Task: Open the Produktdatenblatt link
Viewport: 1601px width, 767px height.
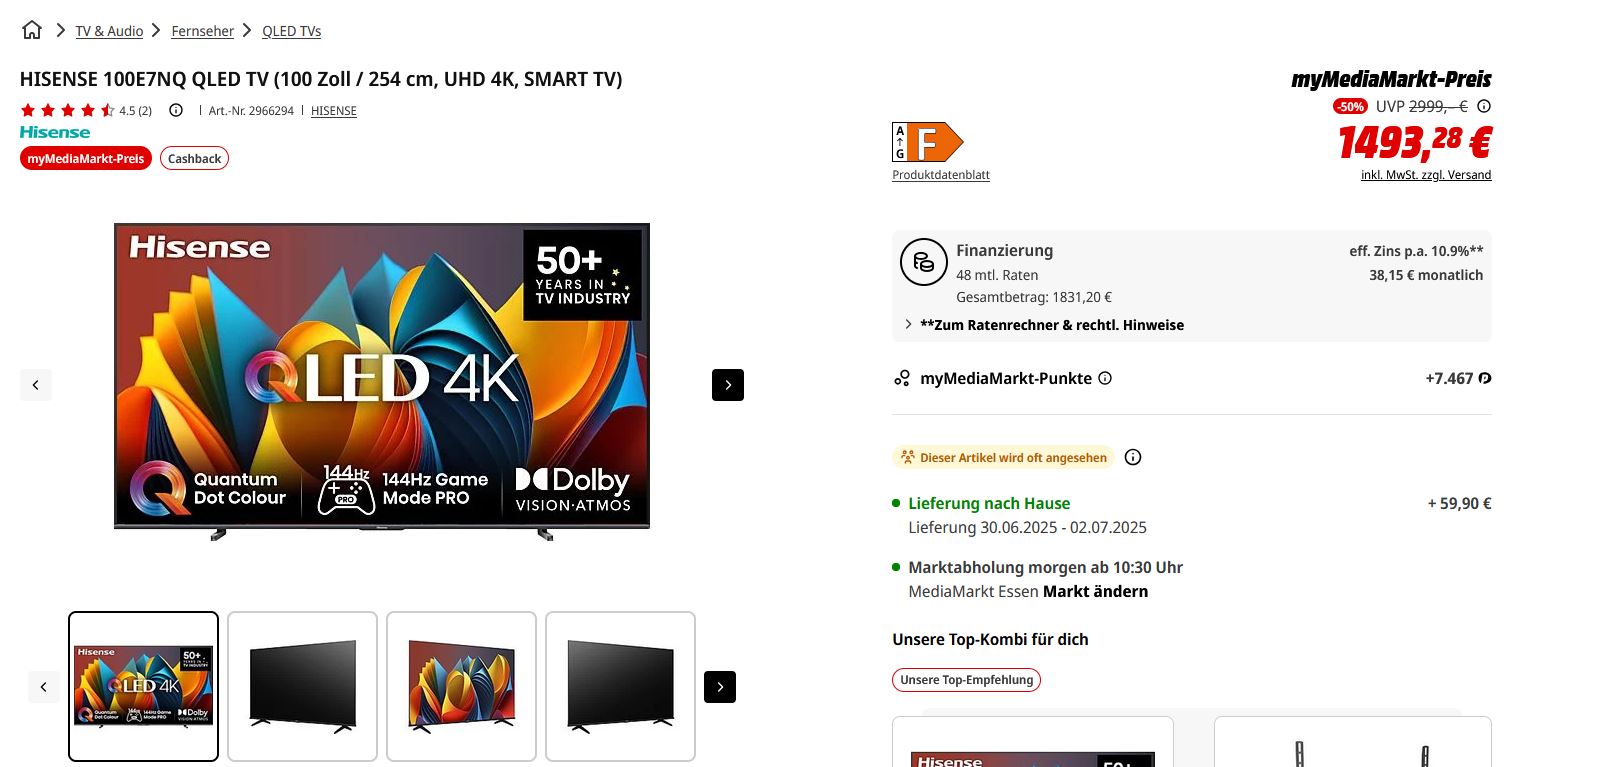Action: 941,175
